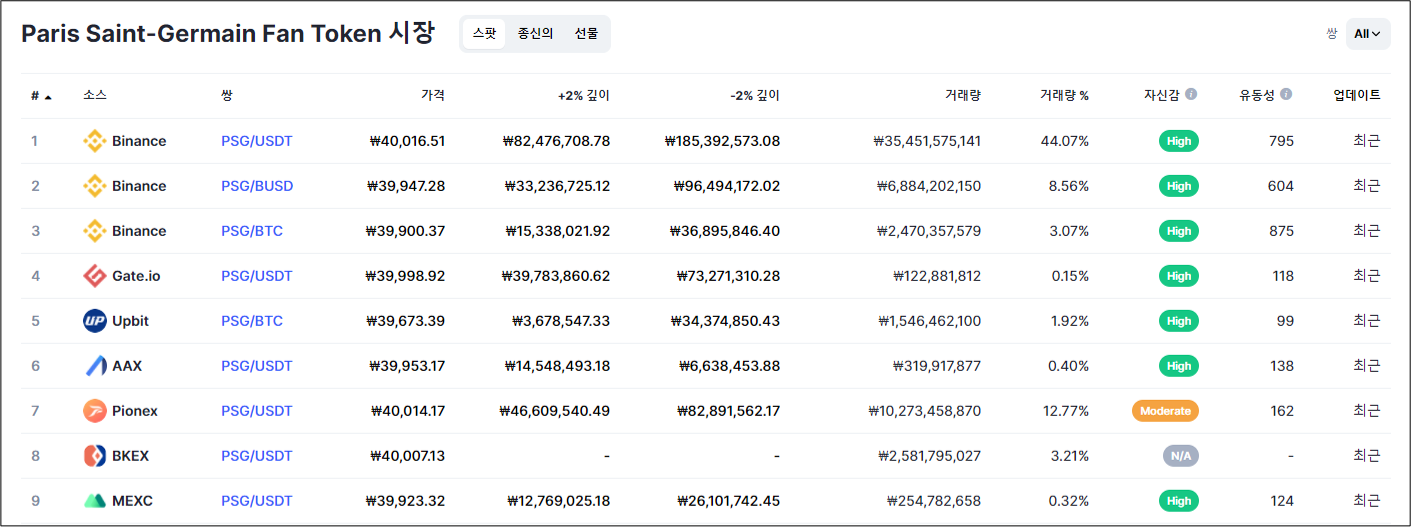Open the All pair filter dropdown
The width and height of the screenshot is (1411, 527).
point(1367,34)
